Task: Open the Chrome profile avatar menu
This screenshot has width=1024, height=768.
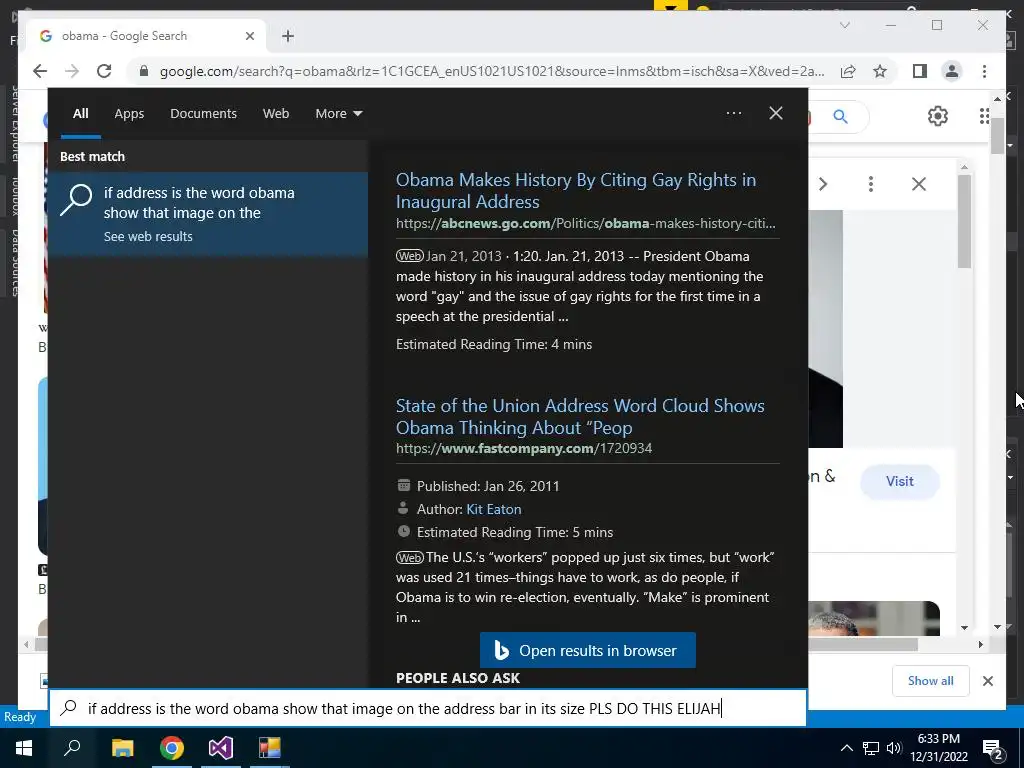Action: click(x=952, y=71)
